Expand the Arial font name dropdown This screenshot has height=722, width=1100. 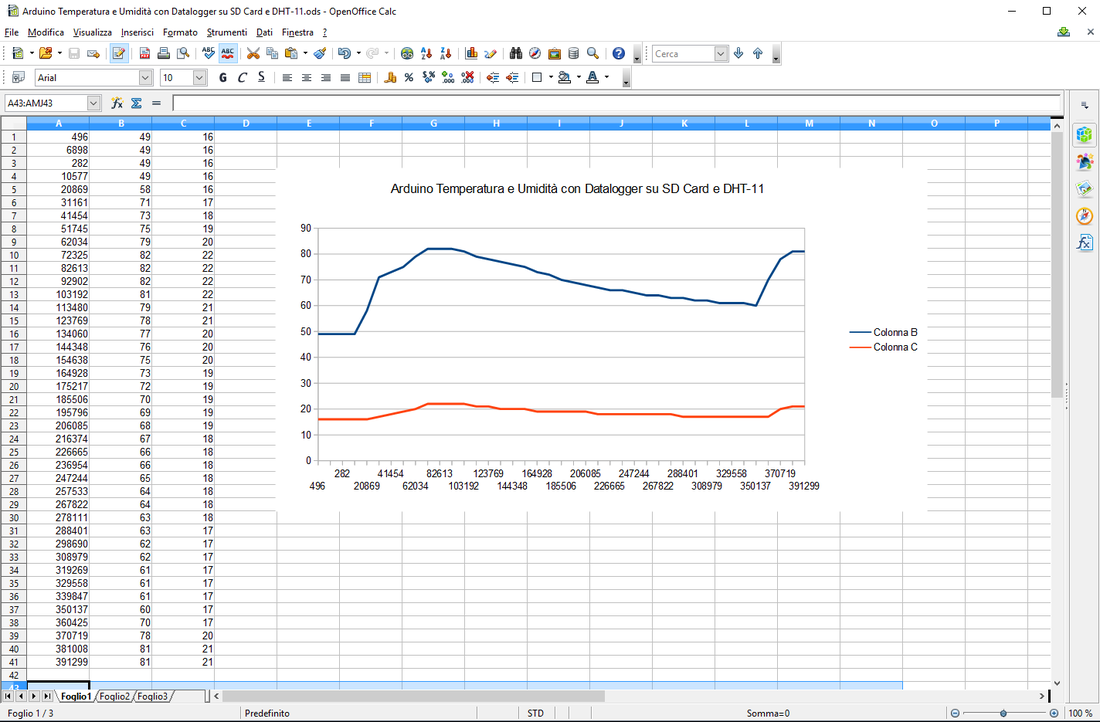click(x=145, y=78)
